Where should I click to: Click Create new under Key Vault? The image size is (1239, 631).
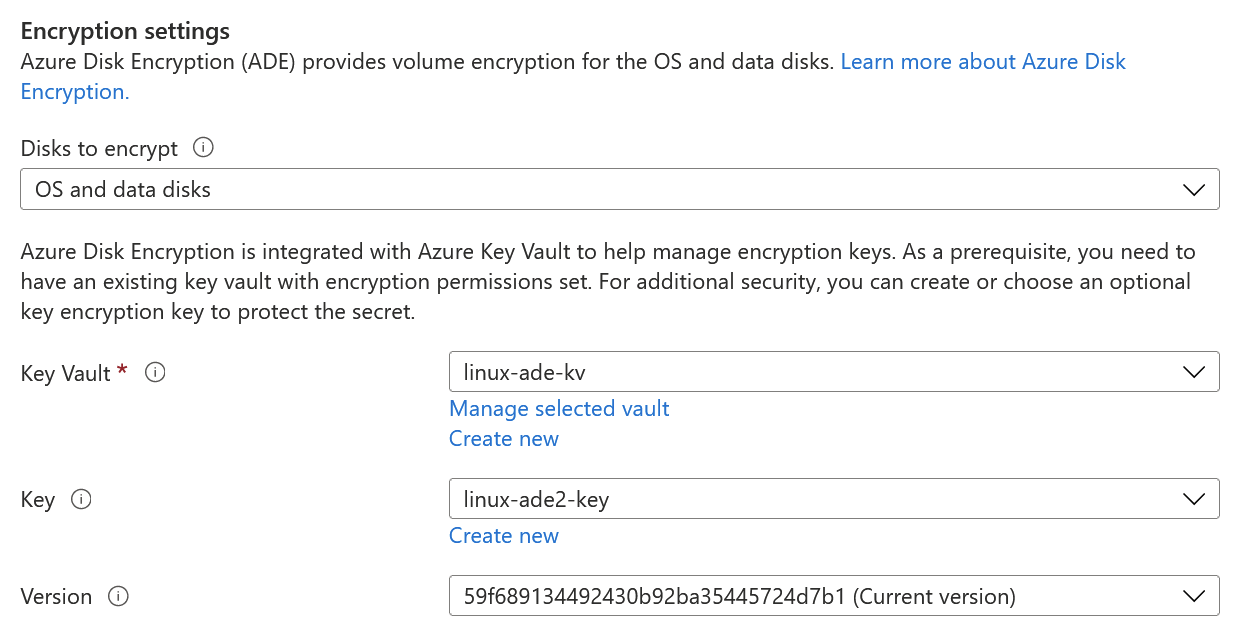coord(504,438)
